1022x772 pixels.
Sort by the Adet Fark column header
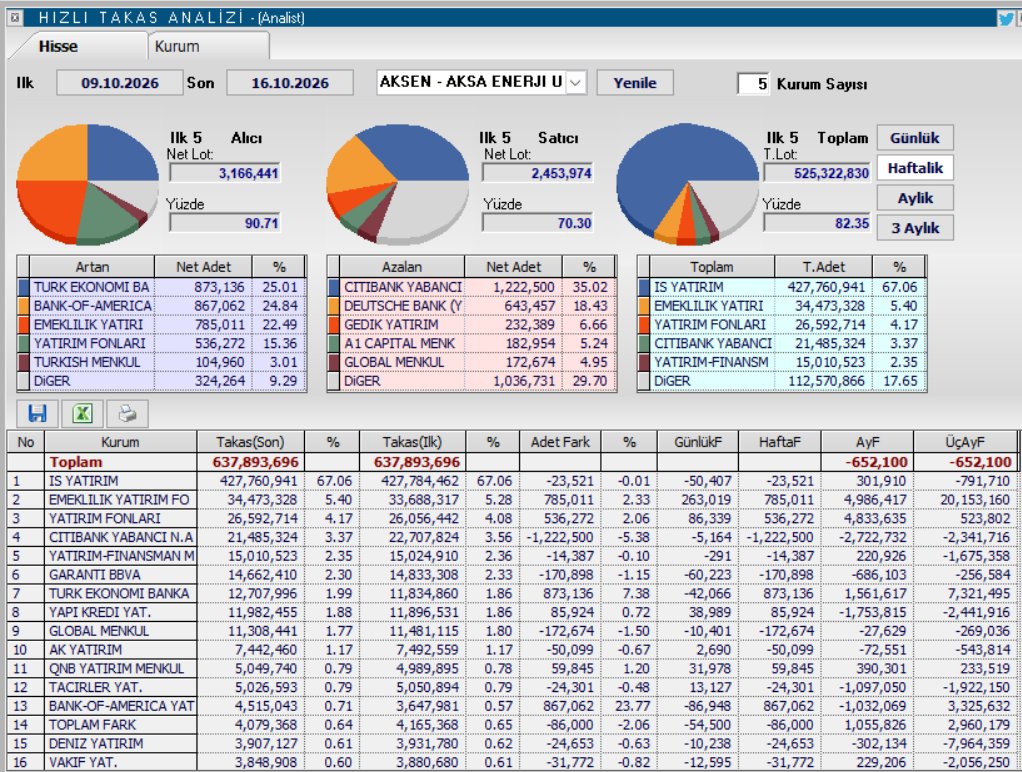pos(560,442)
